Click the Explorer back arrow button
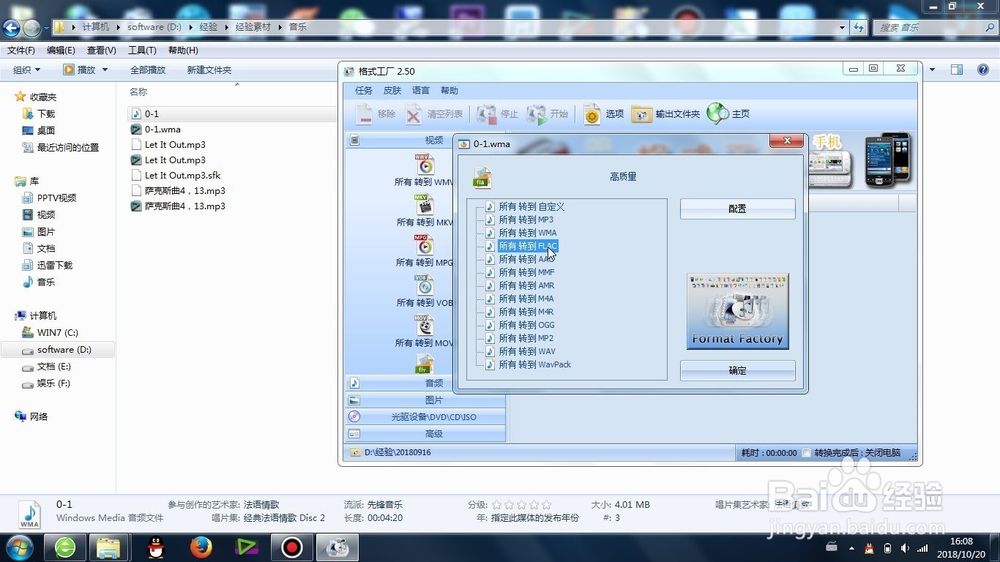Image resolution: width=1000 pixels, height=562 pixels. tap(11, 27)
